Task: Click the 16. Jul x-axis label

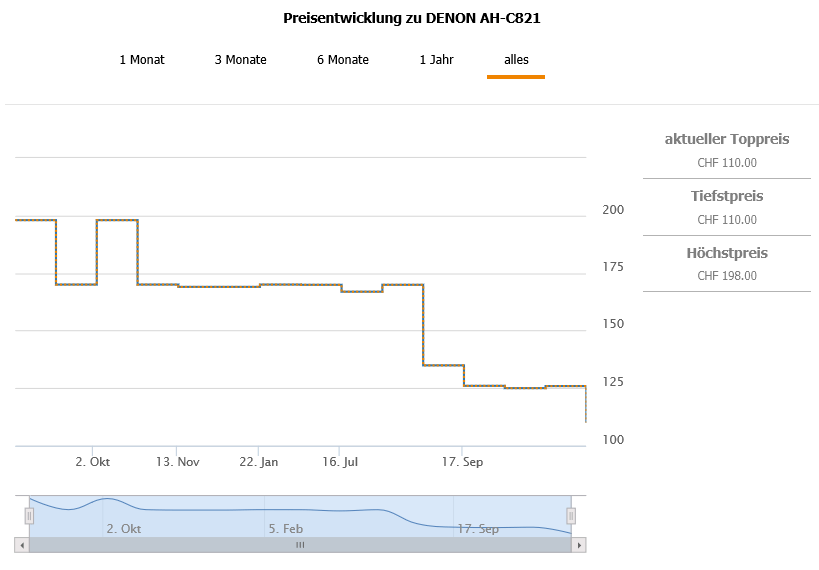Action: click(340, 462)
